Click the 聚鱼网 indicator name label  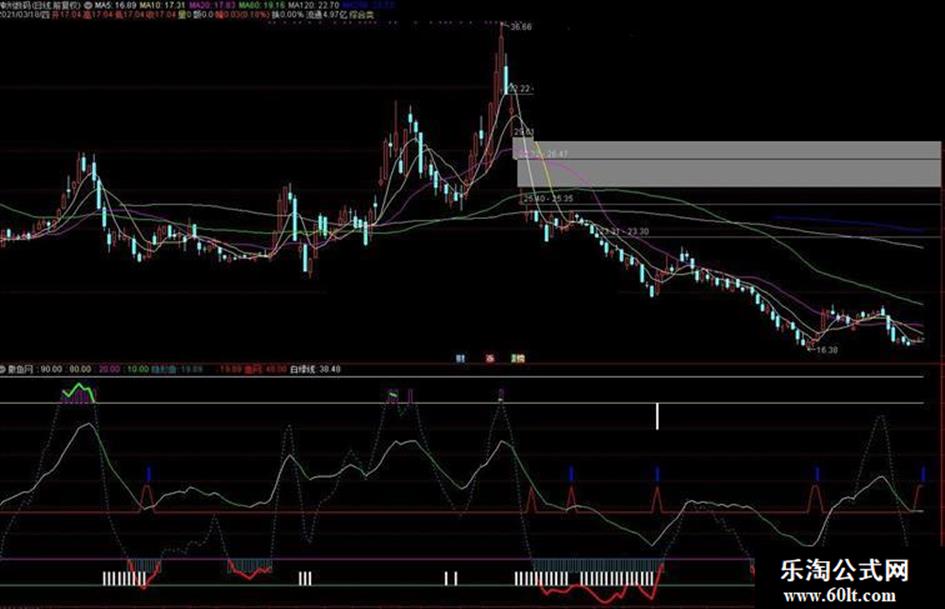point(20,369)
